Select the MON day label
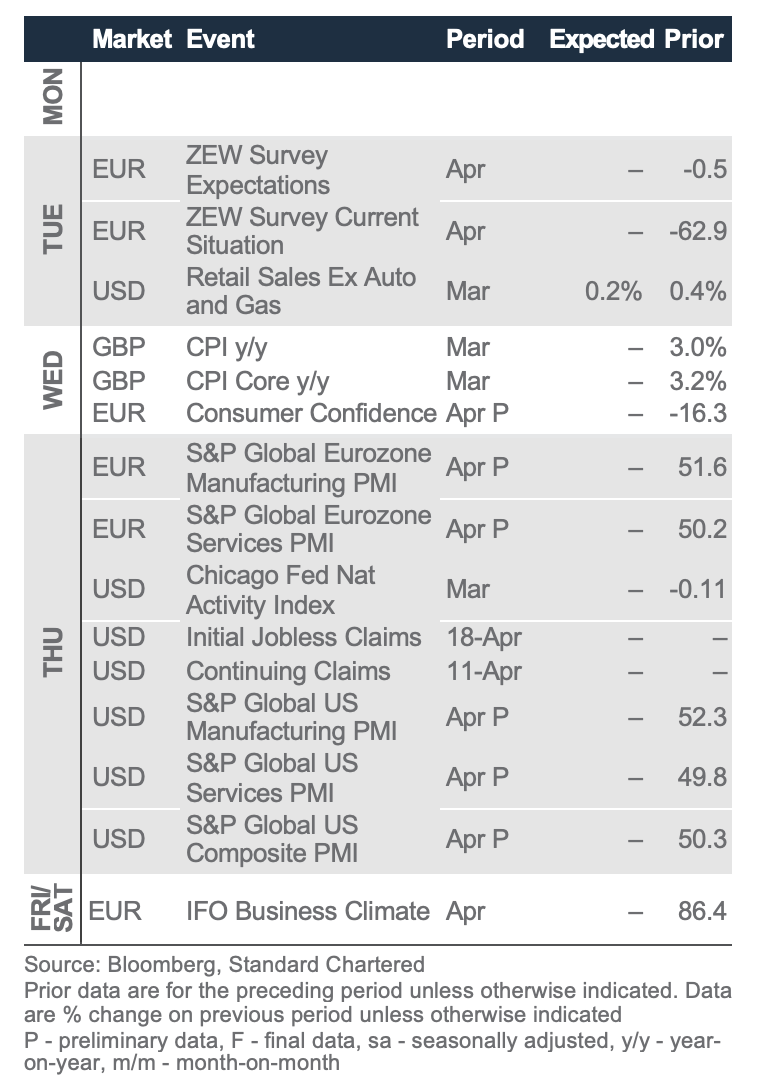764x1084 pixels. tap(53, 97)
